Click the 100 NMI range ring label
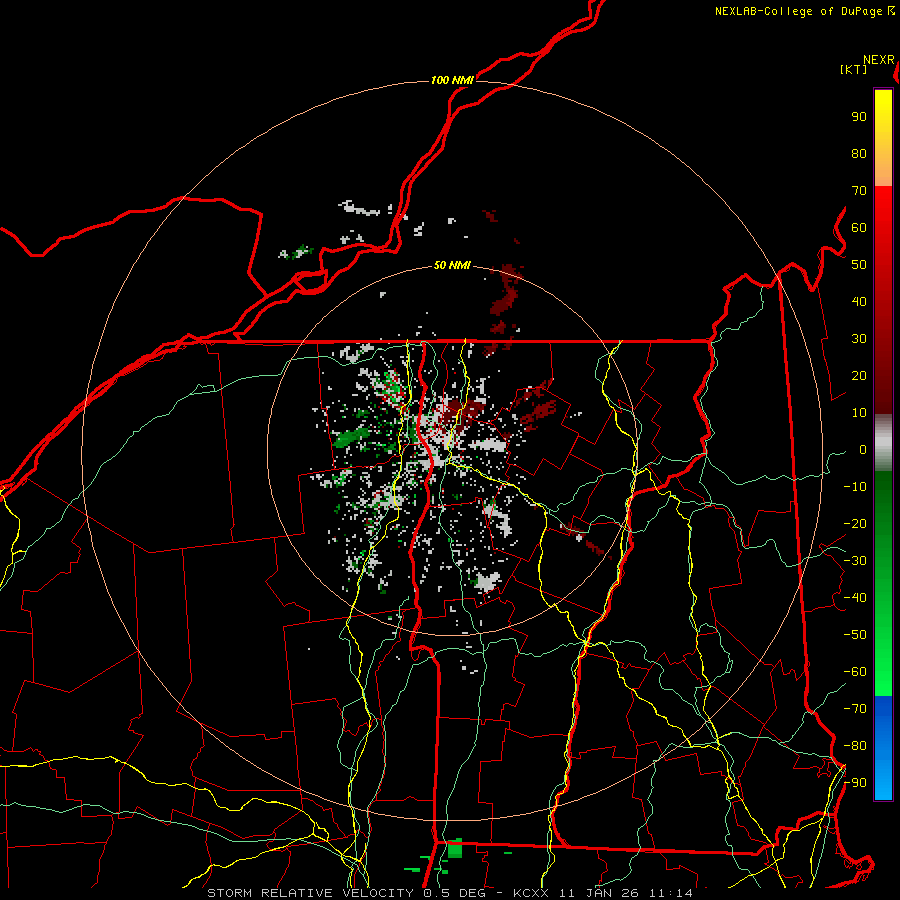Image resolution: width=900 pixels, height=900 pixels. pyautogui.click(x=452, y=80)
